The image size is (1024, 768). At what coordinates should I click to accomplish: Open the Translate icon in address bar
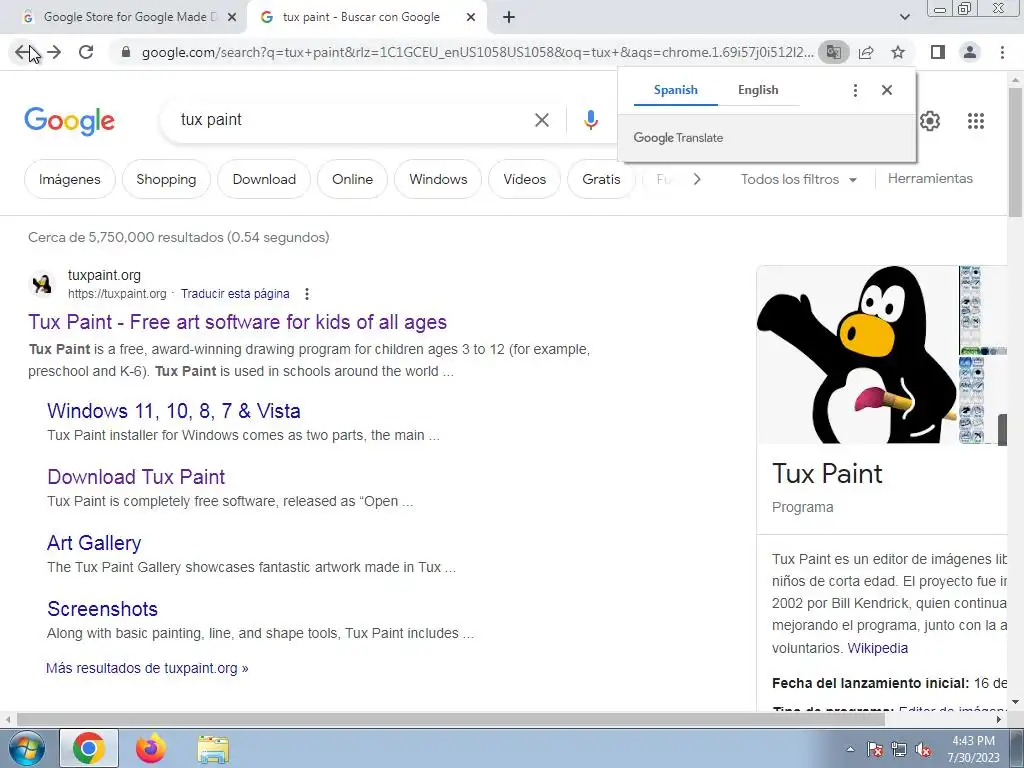[x=834, y=52]
